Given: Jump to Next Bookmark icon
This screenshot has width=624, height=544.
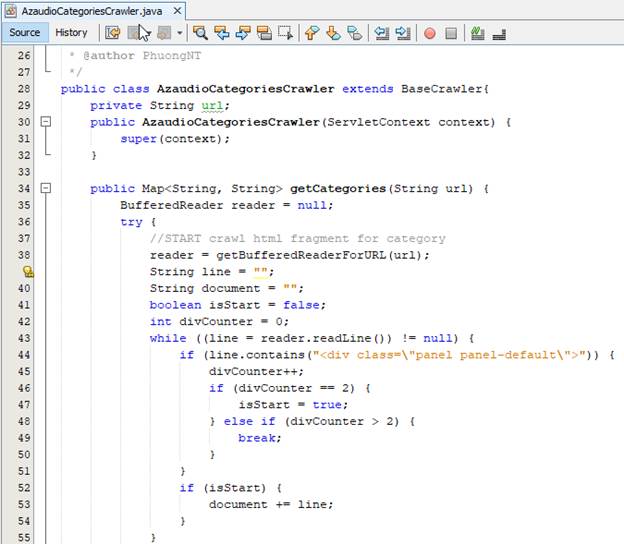Looking at the screenshot, I should tap(333, 33).
